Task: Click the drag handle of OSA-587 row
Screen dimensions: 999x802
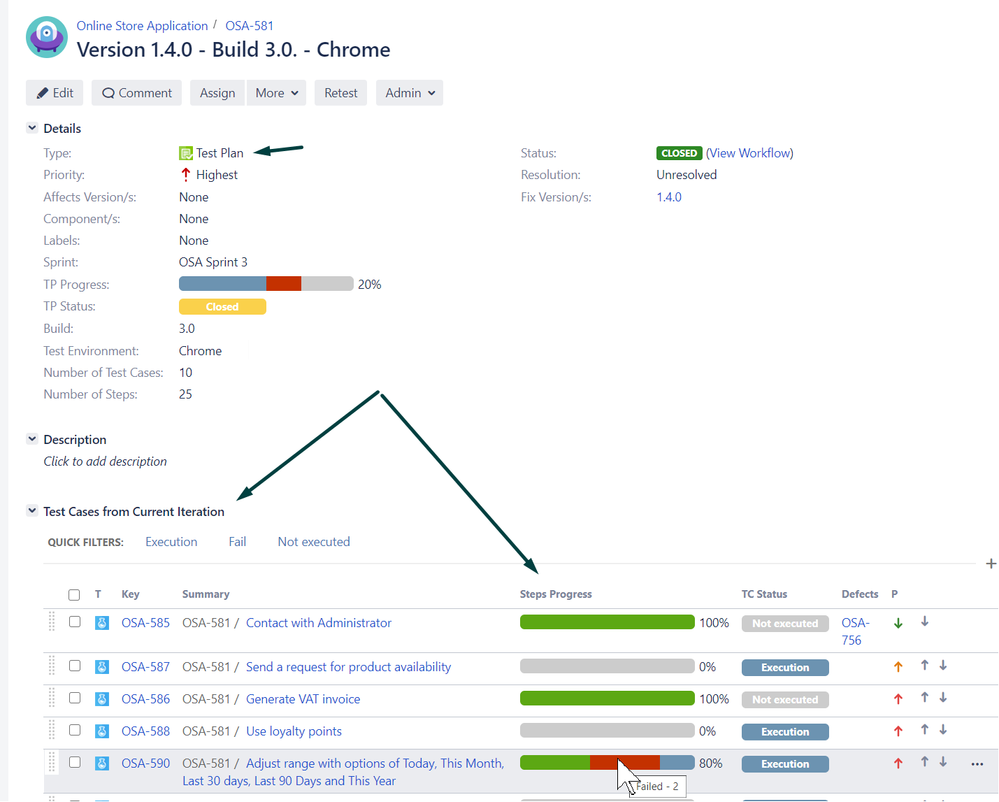Action: click(52, 666)
